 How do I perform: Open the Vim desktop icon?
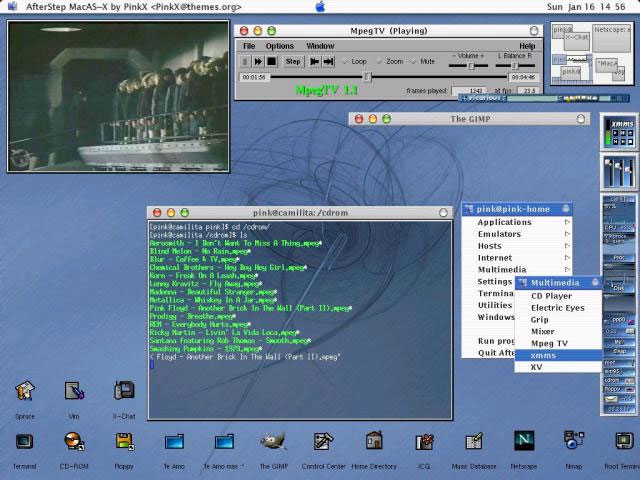(x=74, y=392)
